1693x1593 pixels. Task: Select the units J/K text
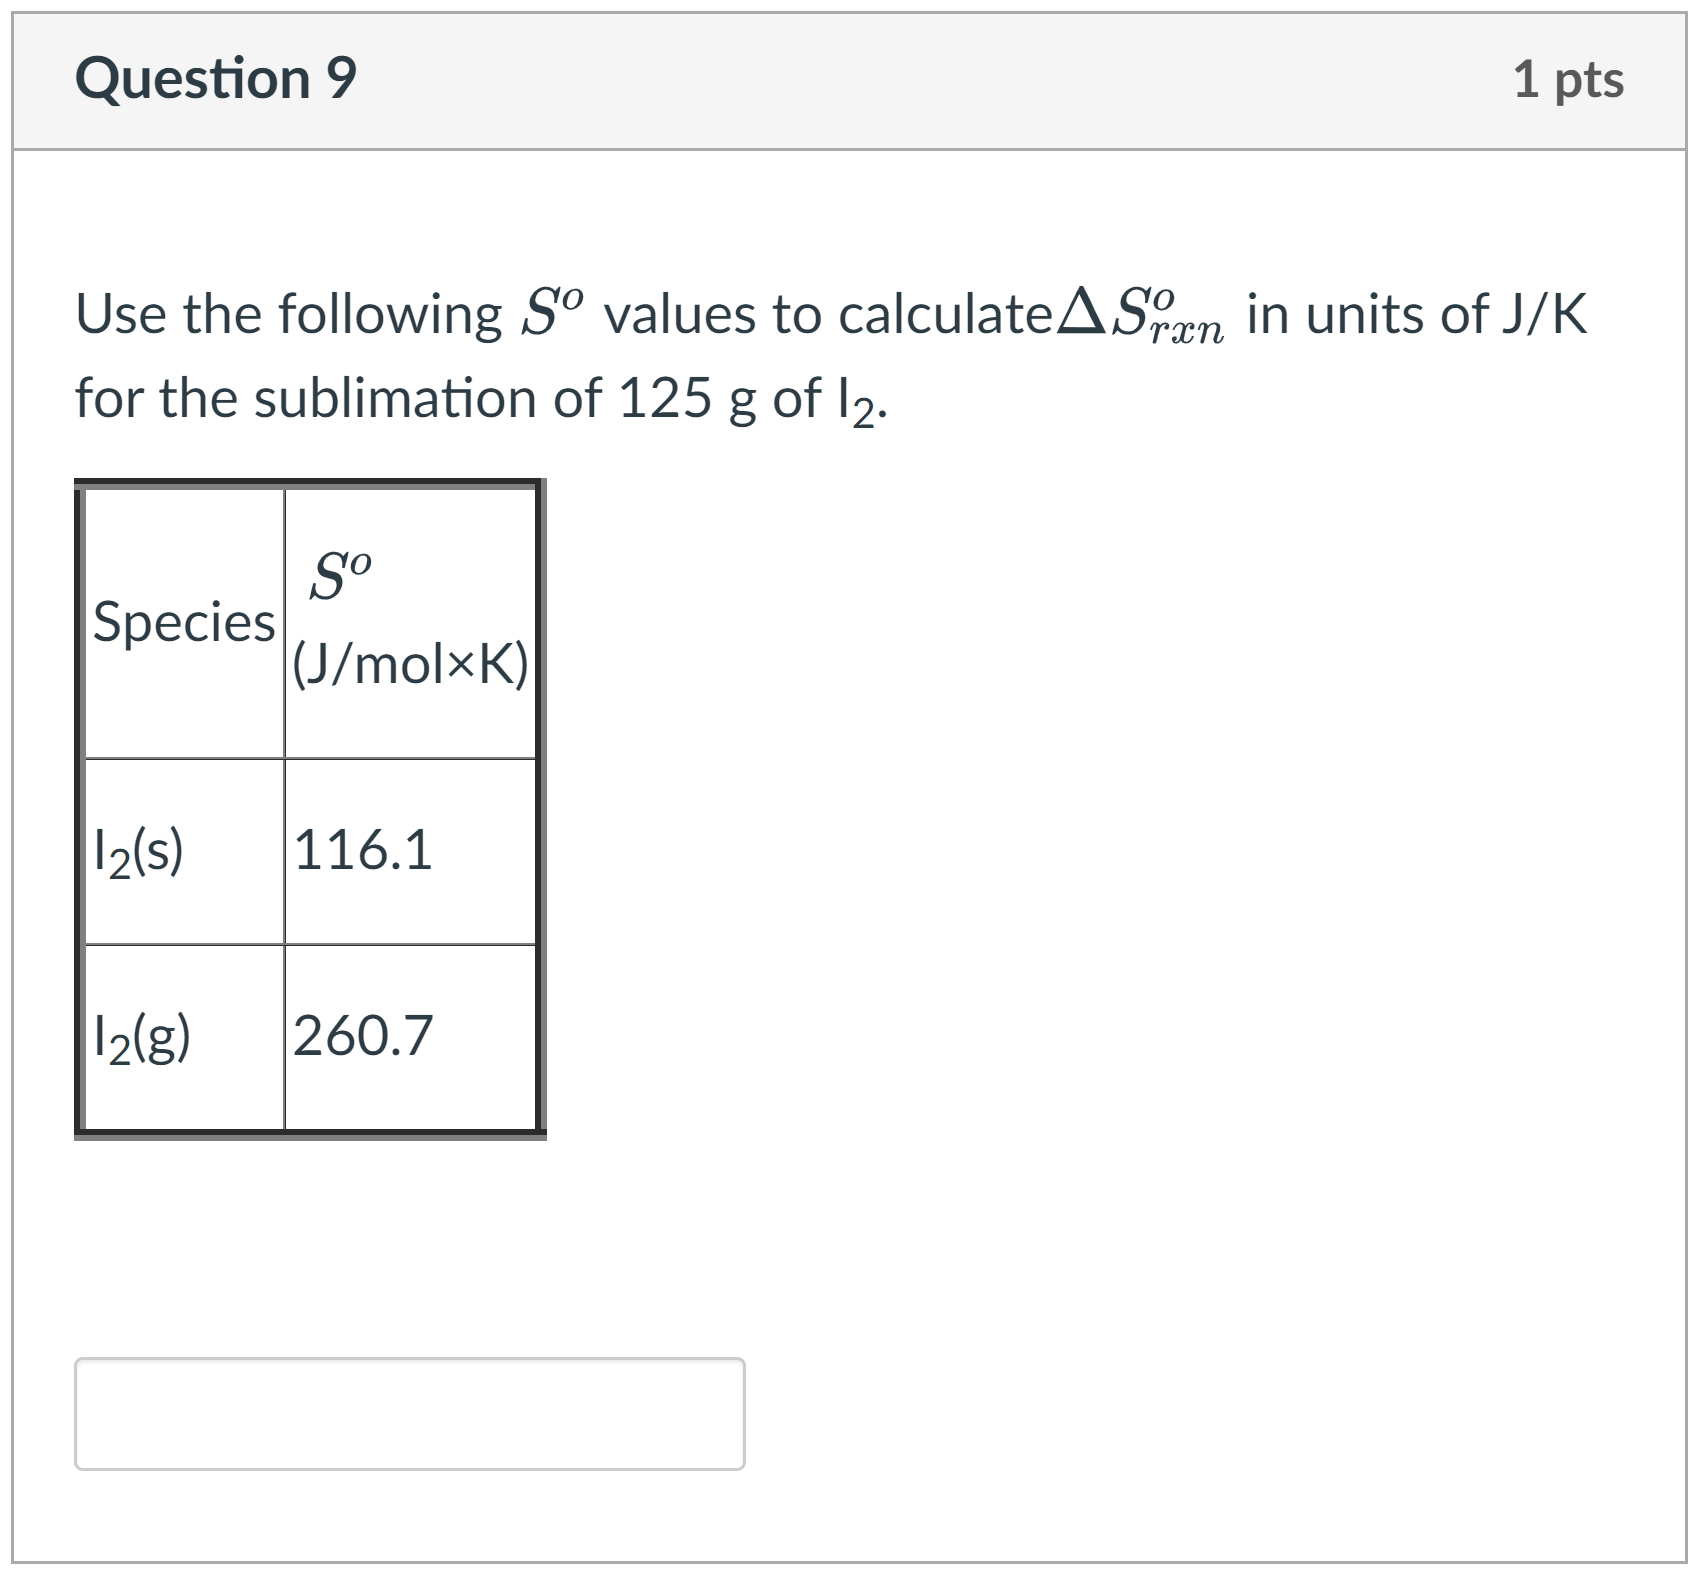(x=1547, y=311)
